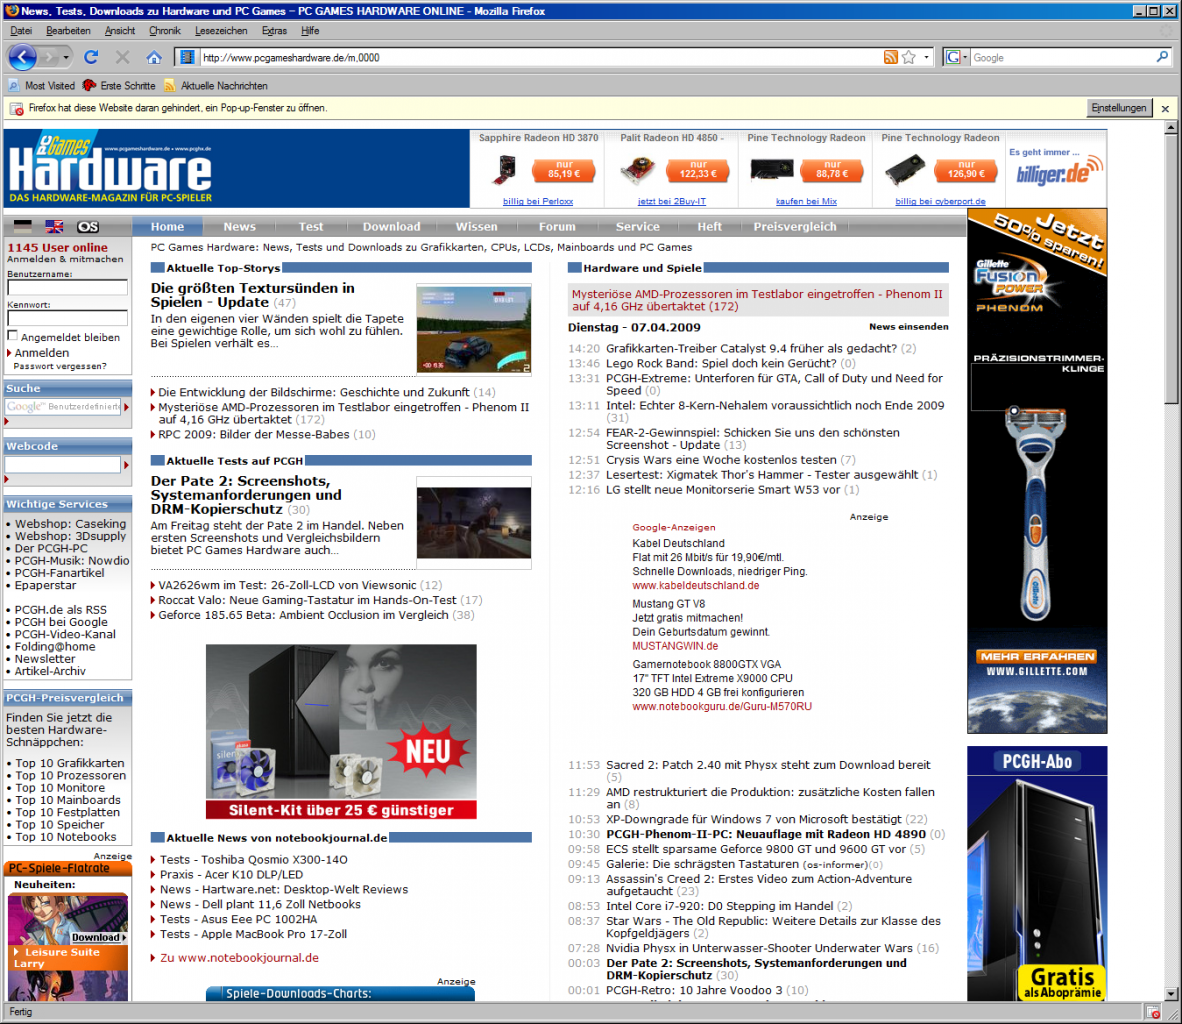Open the Bearbeiten menu
This screenshot has height=1024, width=1182.
pos(68,31)
